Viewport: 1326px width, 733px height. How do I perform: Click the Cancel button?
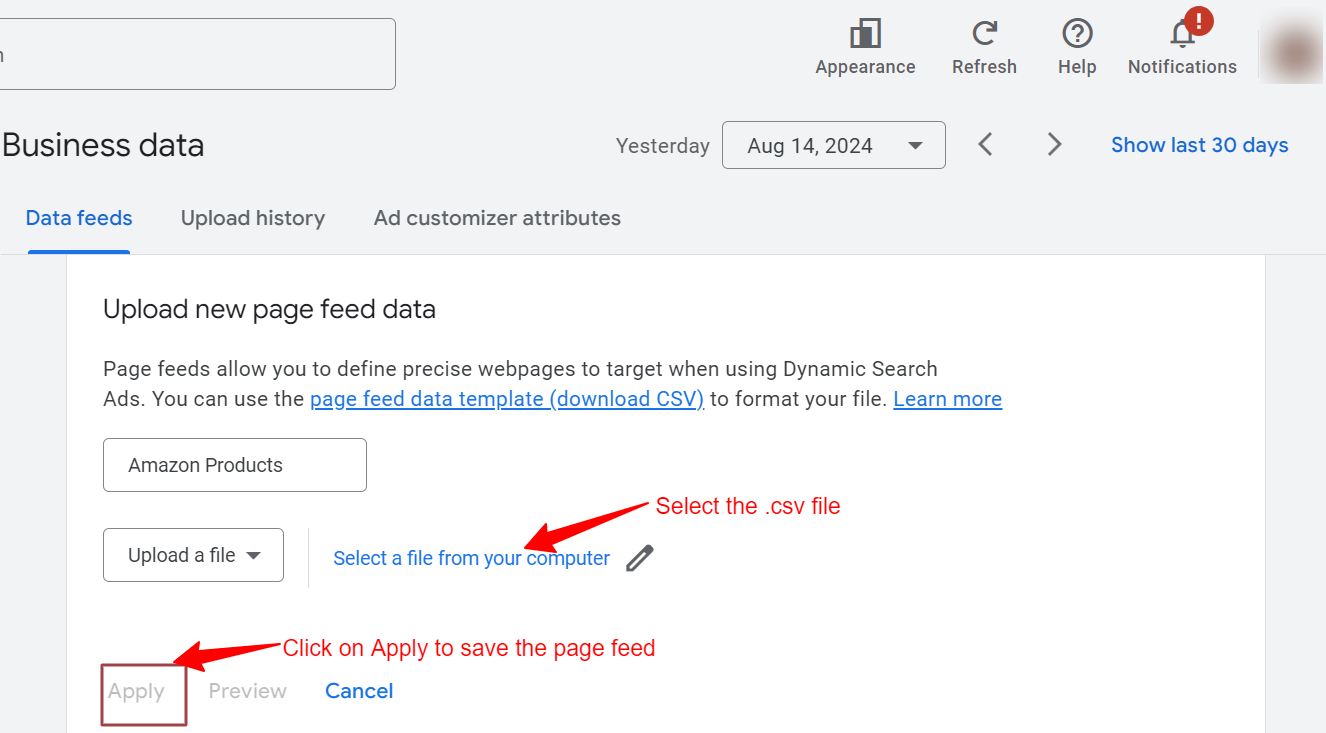tap(359, 691)
